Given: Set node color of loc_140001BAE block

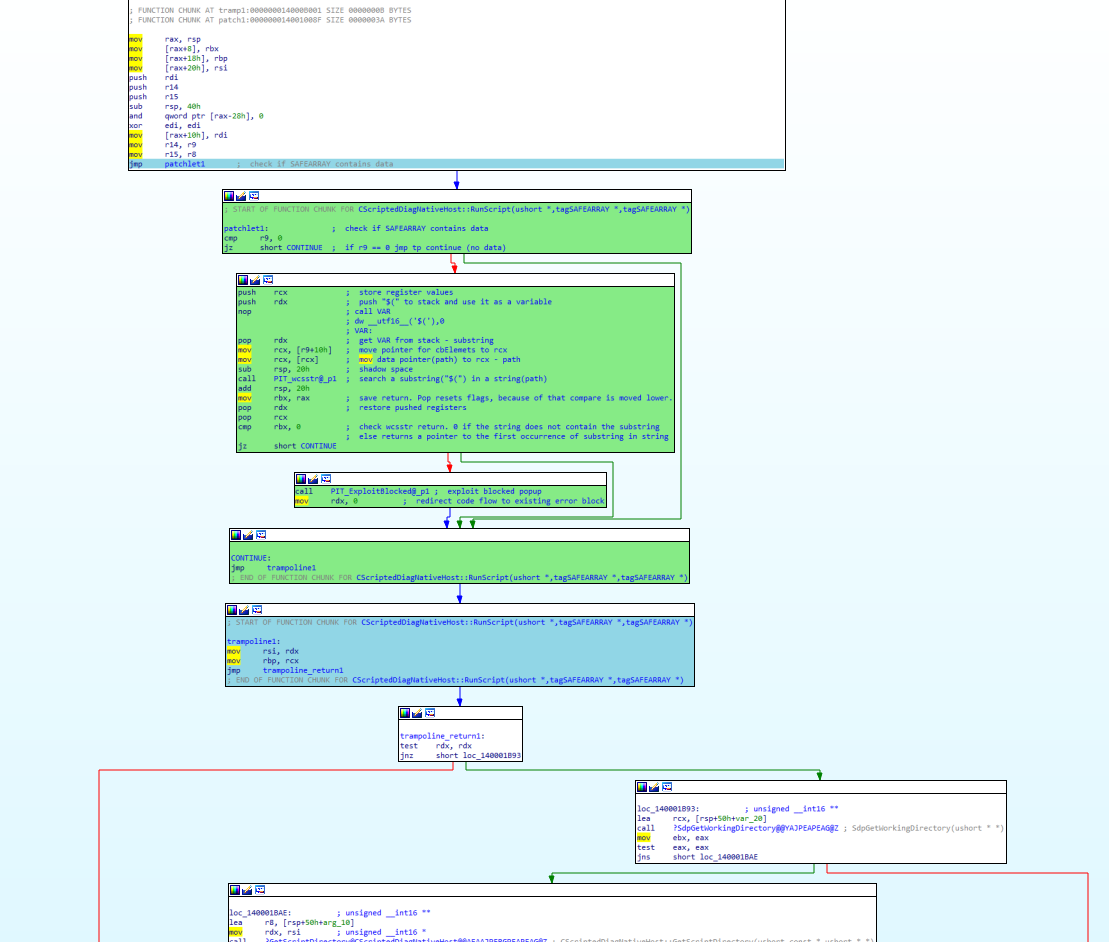Looking at the screenshot, I should 235,890.
